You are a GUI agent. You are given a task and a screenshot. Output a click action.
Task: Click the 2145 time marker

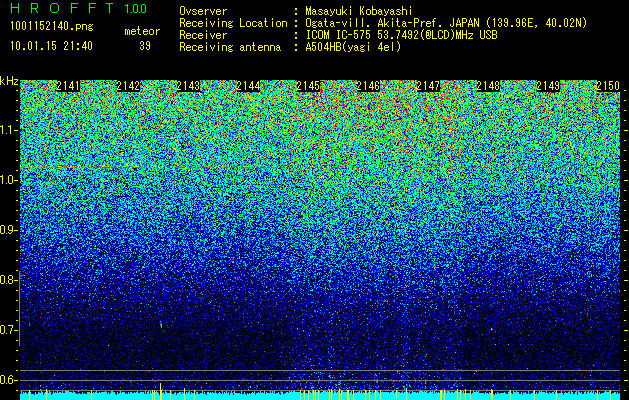[x=308, y=86]
